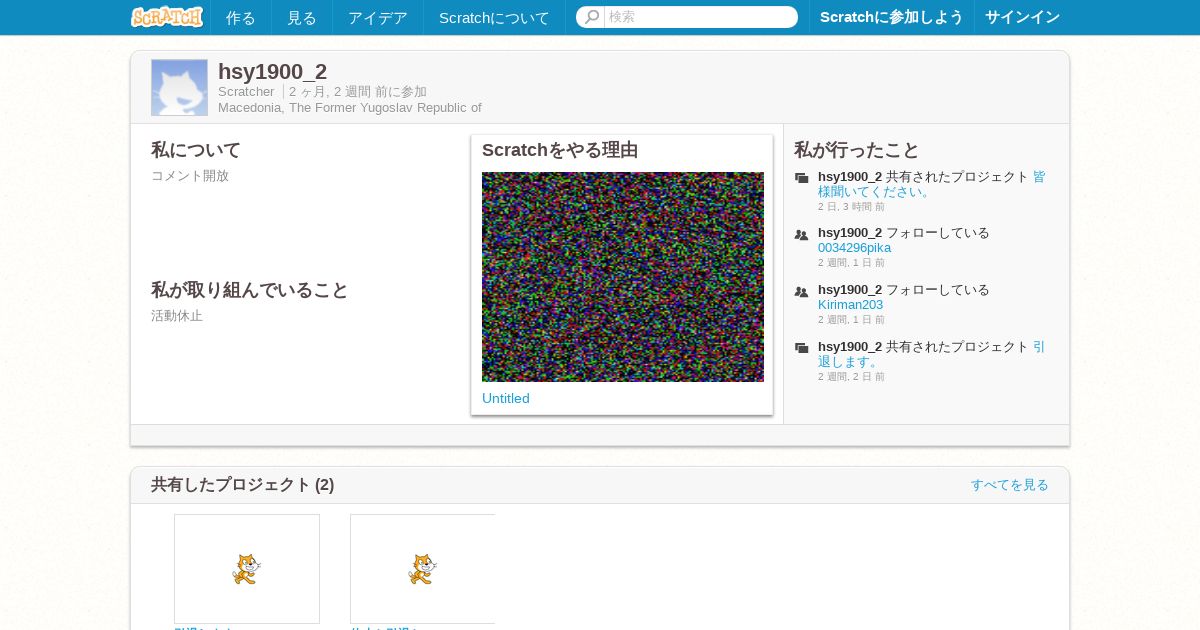The image size is (1200, 630).
Task: Click the 私について heading
Action: 196,150
